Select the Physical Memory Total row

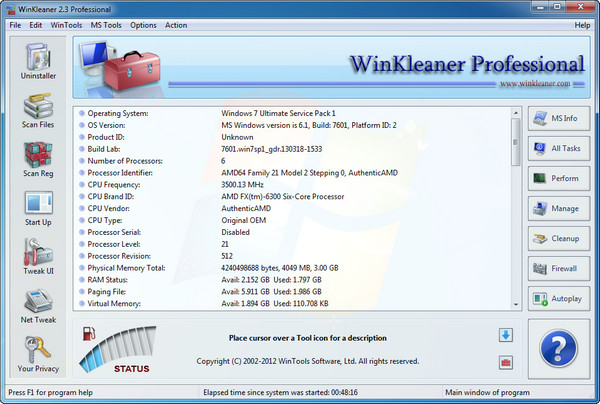click(293, 268)
